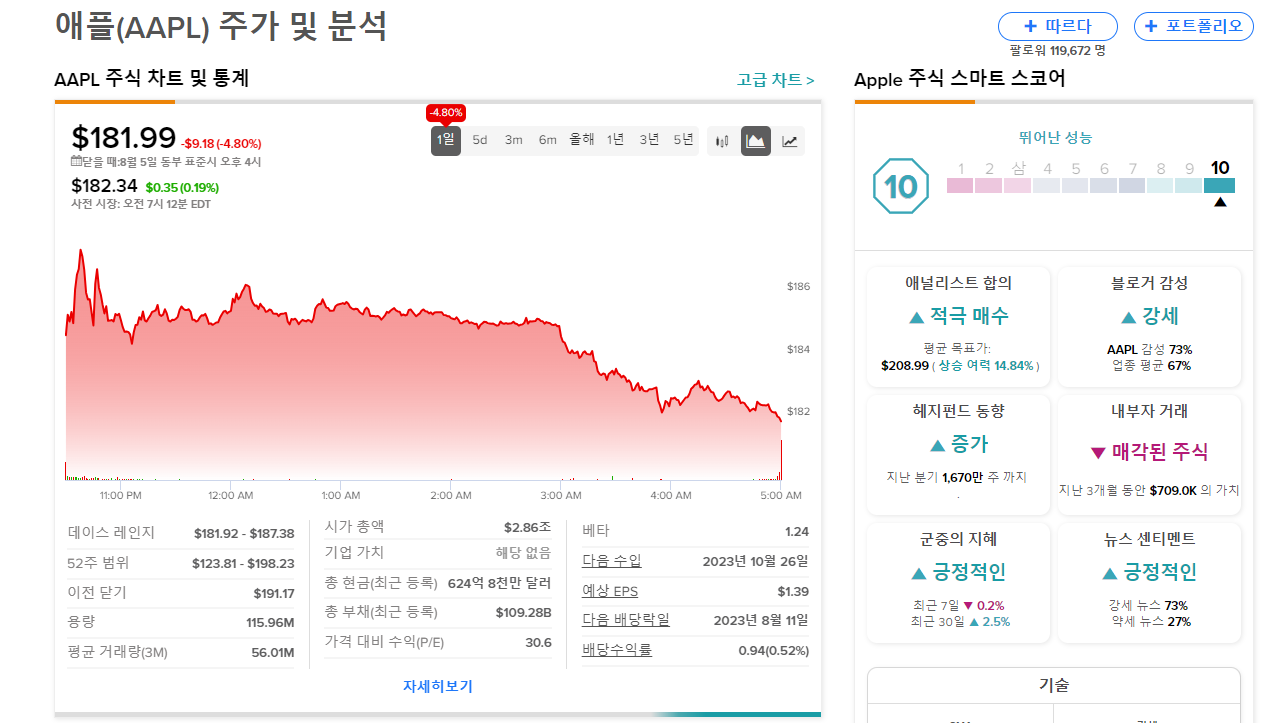Click the calendar icon beside market close time
The image size is (1266, 723).
click(x=76, y=161)
